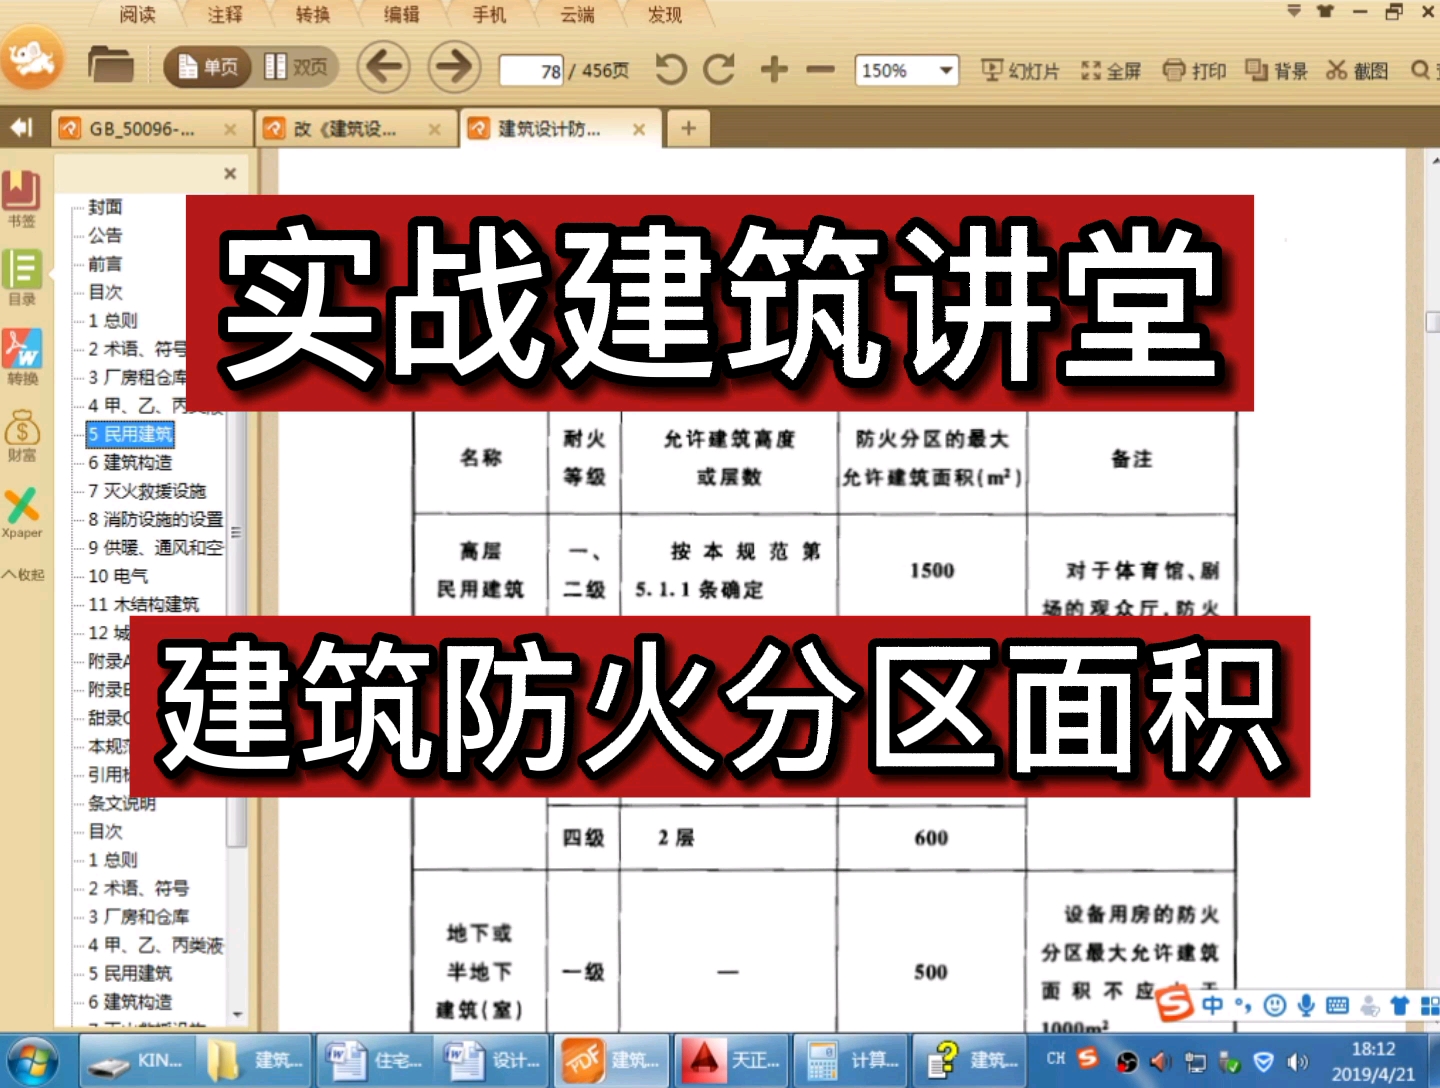Click the undo arrow button
1440x1088 pixels.
click(670, 68)
